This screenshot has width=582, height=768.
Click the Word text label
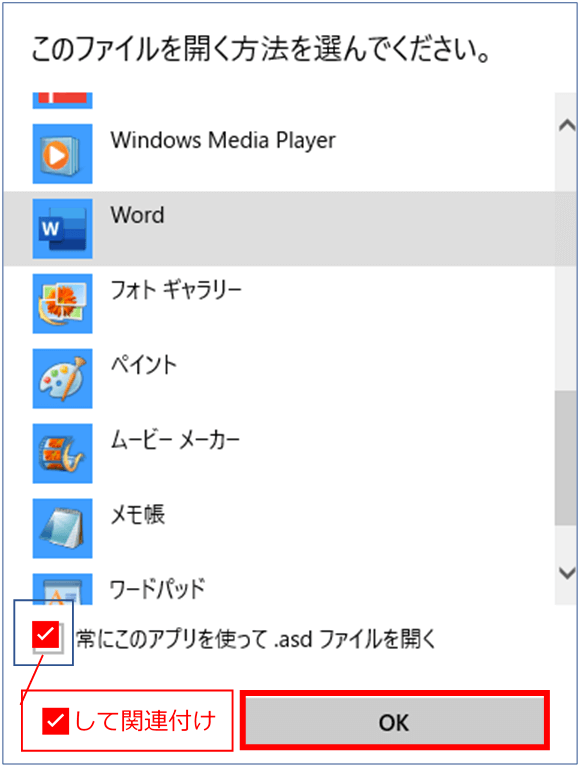pyautogui.click(x=137, y=215)
